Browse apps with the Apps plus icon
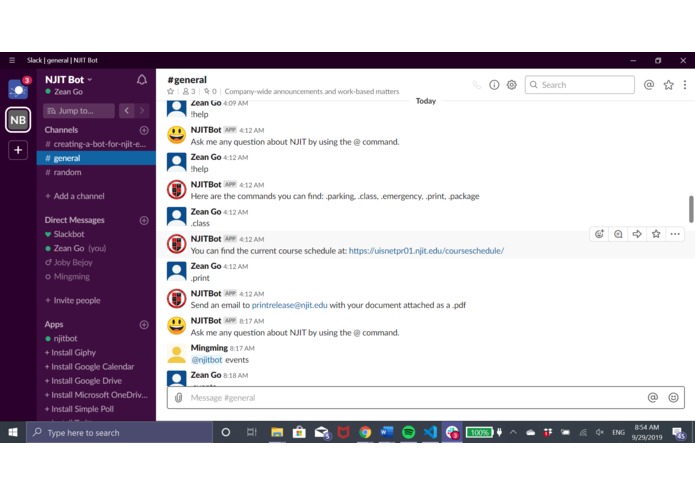Screen dimensions: 695x494 [x=144, y=325]
